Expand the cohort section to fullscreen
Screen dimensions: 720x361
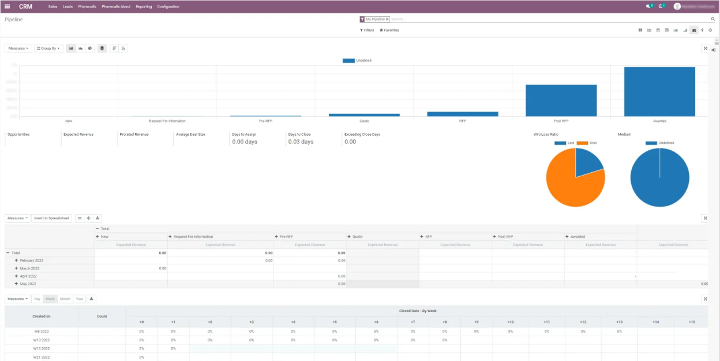point(705,299)
